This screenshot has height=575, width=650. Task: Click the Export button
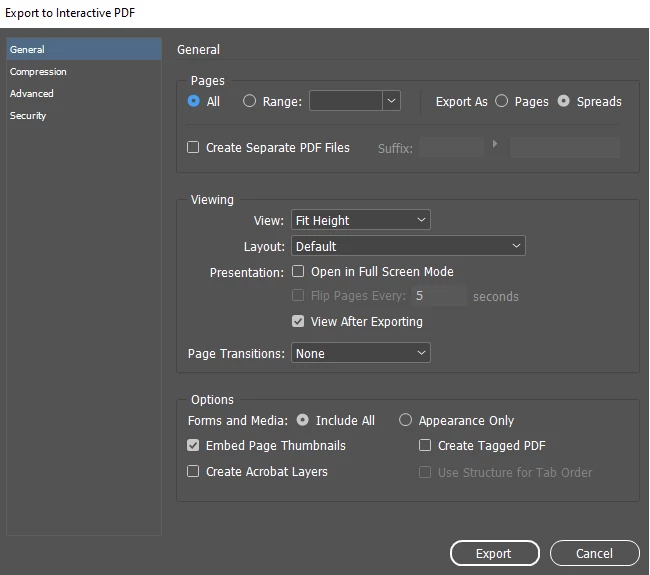coord(495,553)
